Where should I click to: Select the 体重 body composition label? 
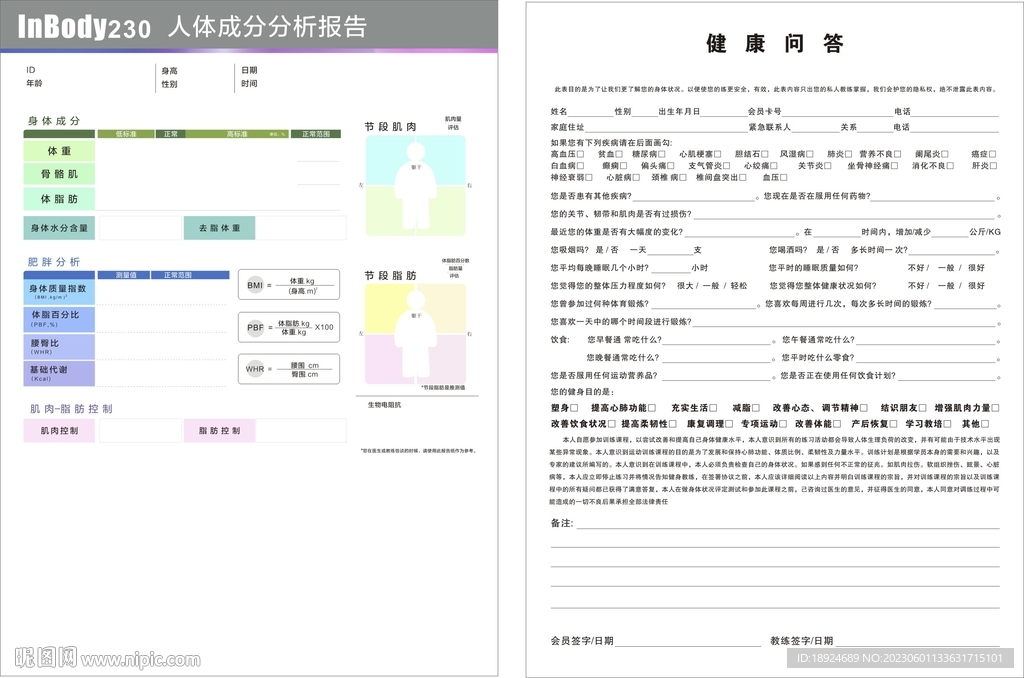59,151
